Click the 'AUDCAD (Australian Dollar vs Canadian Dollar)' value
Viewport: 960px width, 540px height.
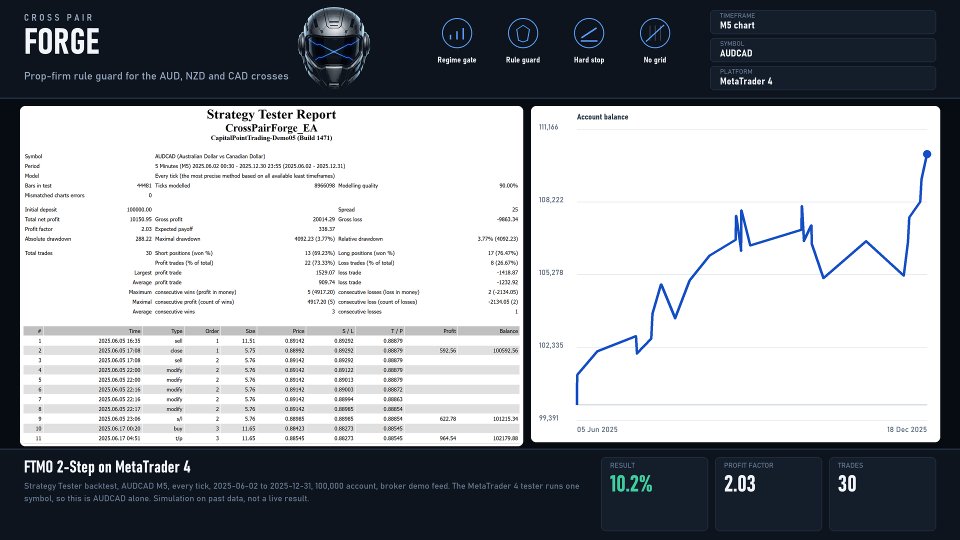point(210,156)
